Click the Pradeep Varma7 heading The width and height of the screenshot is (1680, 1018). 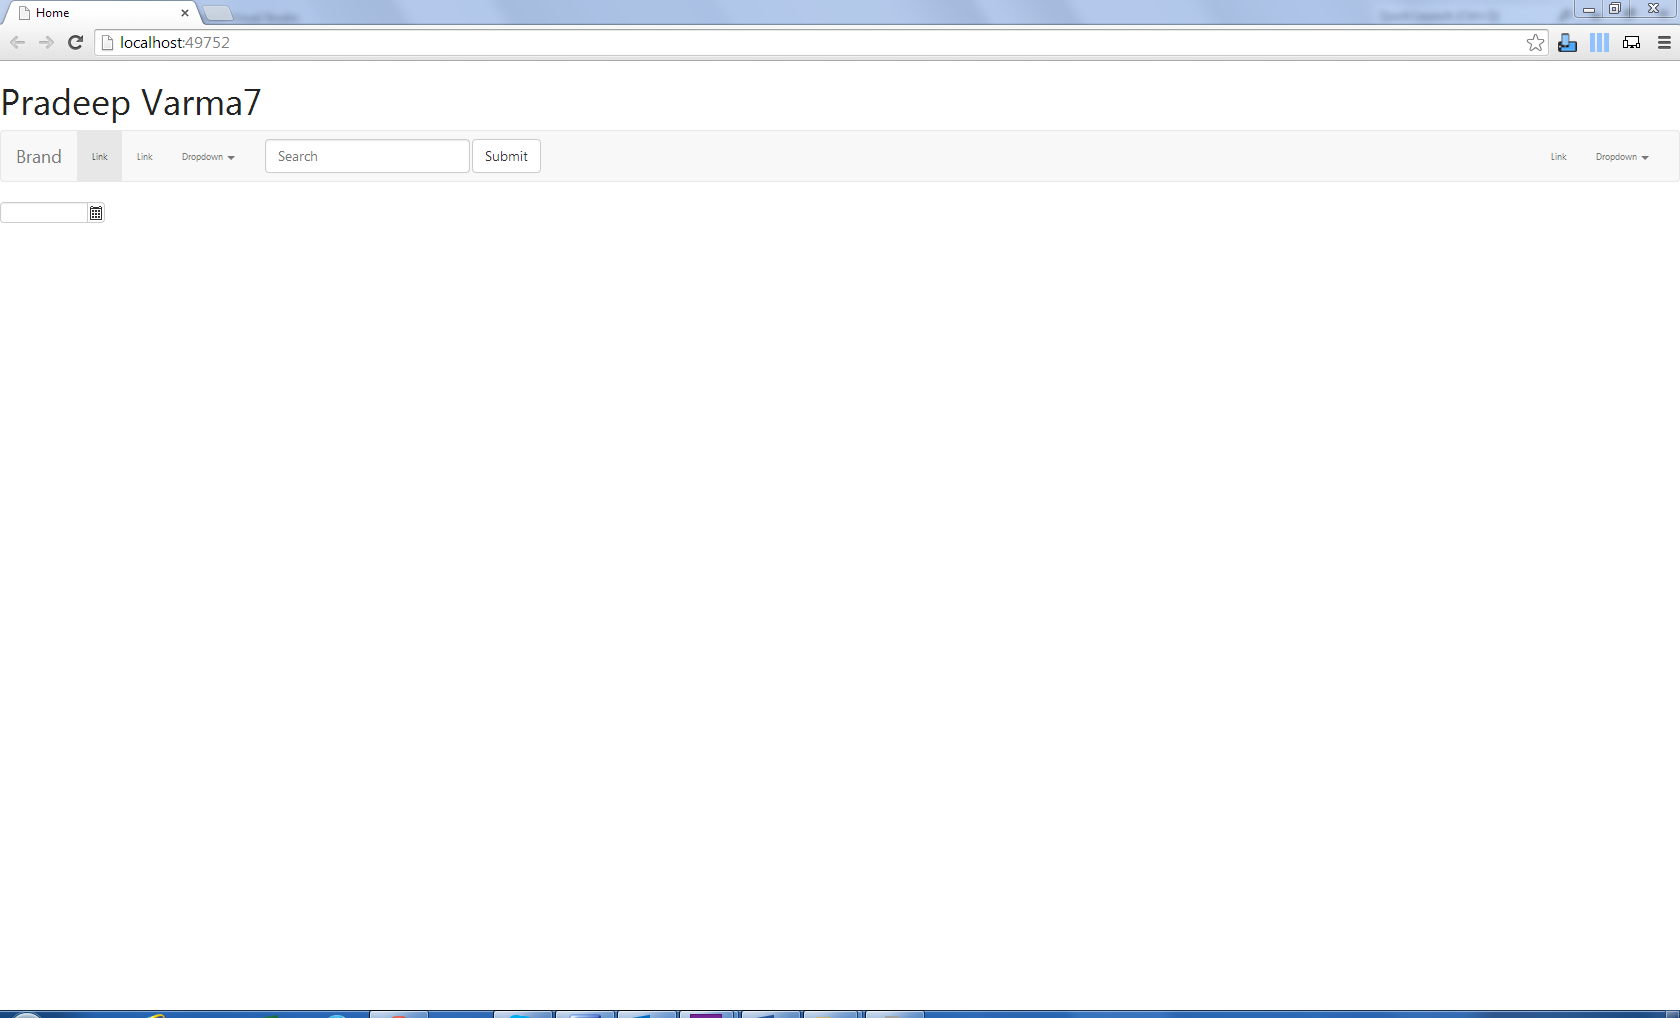tap(131, 103)
